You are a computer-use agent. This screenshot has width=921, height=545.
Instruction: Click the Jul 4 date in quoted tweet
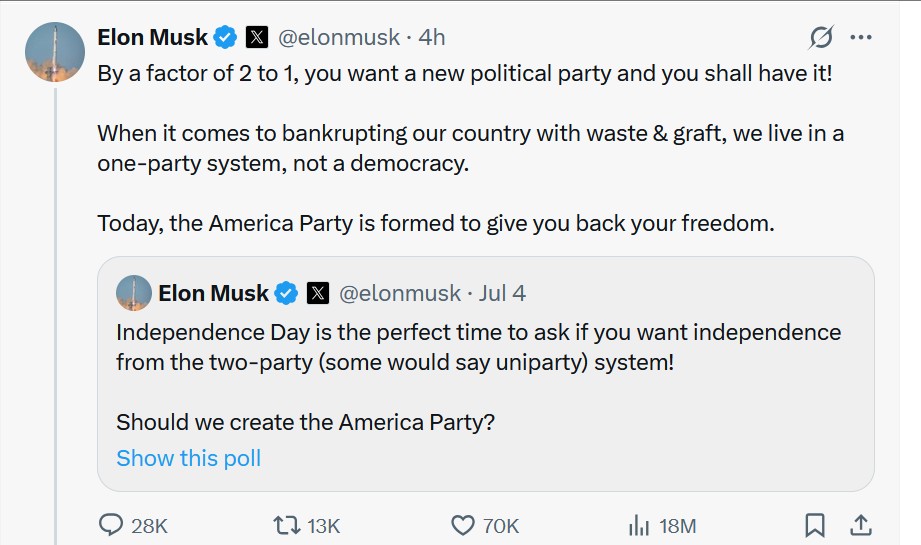coord(502,294)
